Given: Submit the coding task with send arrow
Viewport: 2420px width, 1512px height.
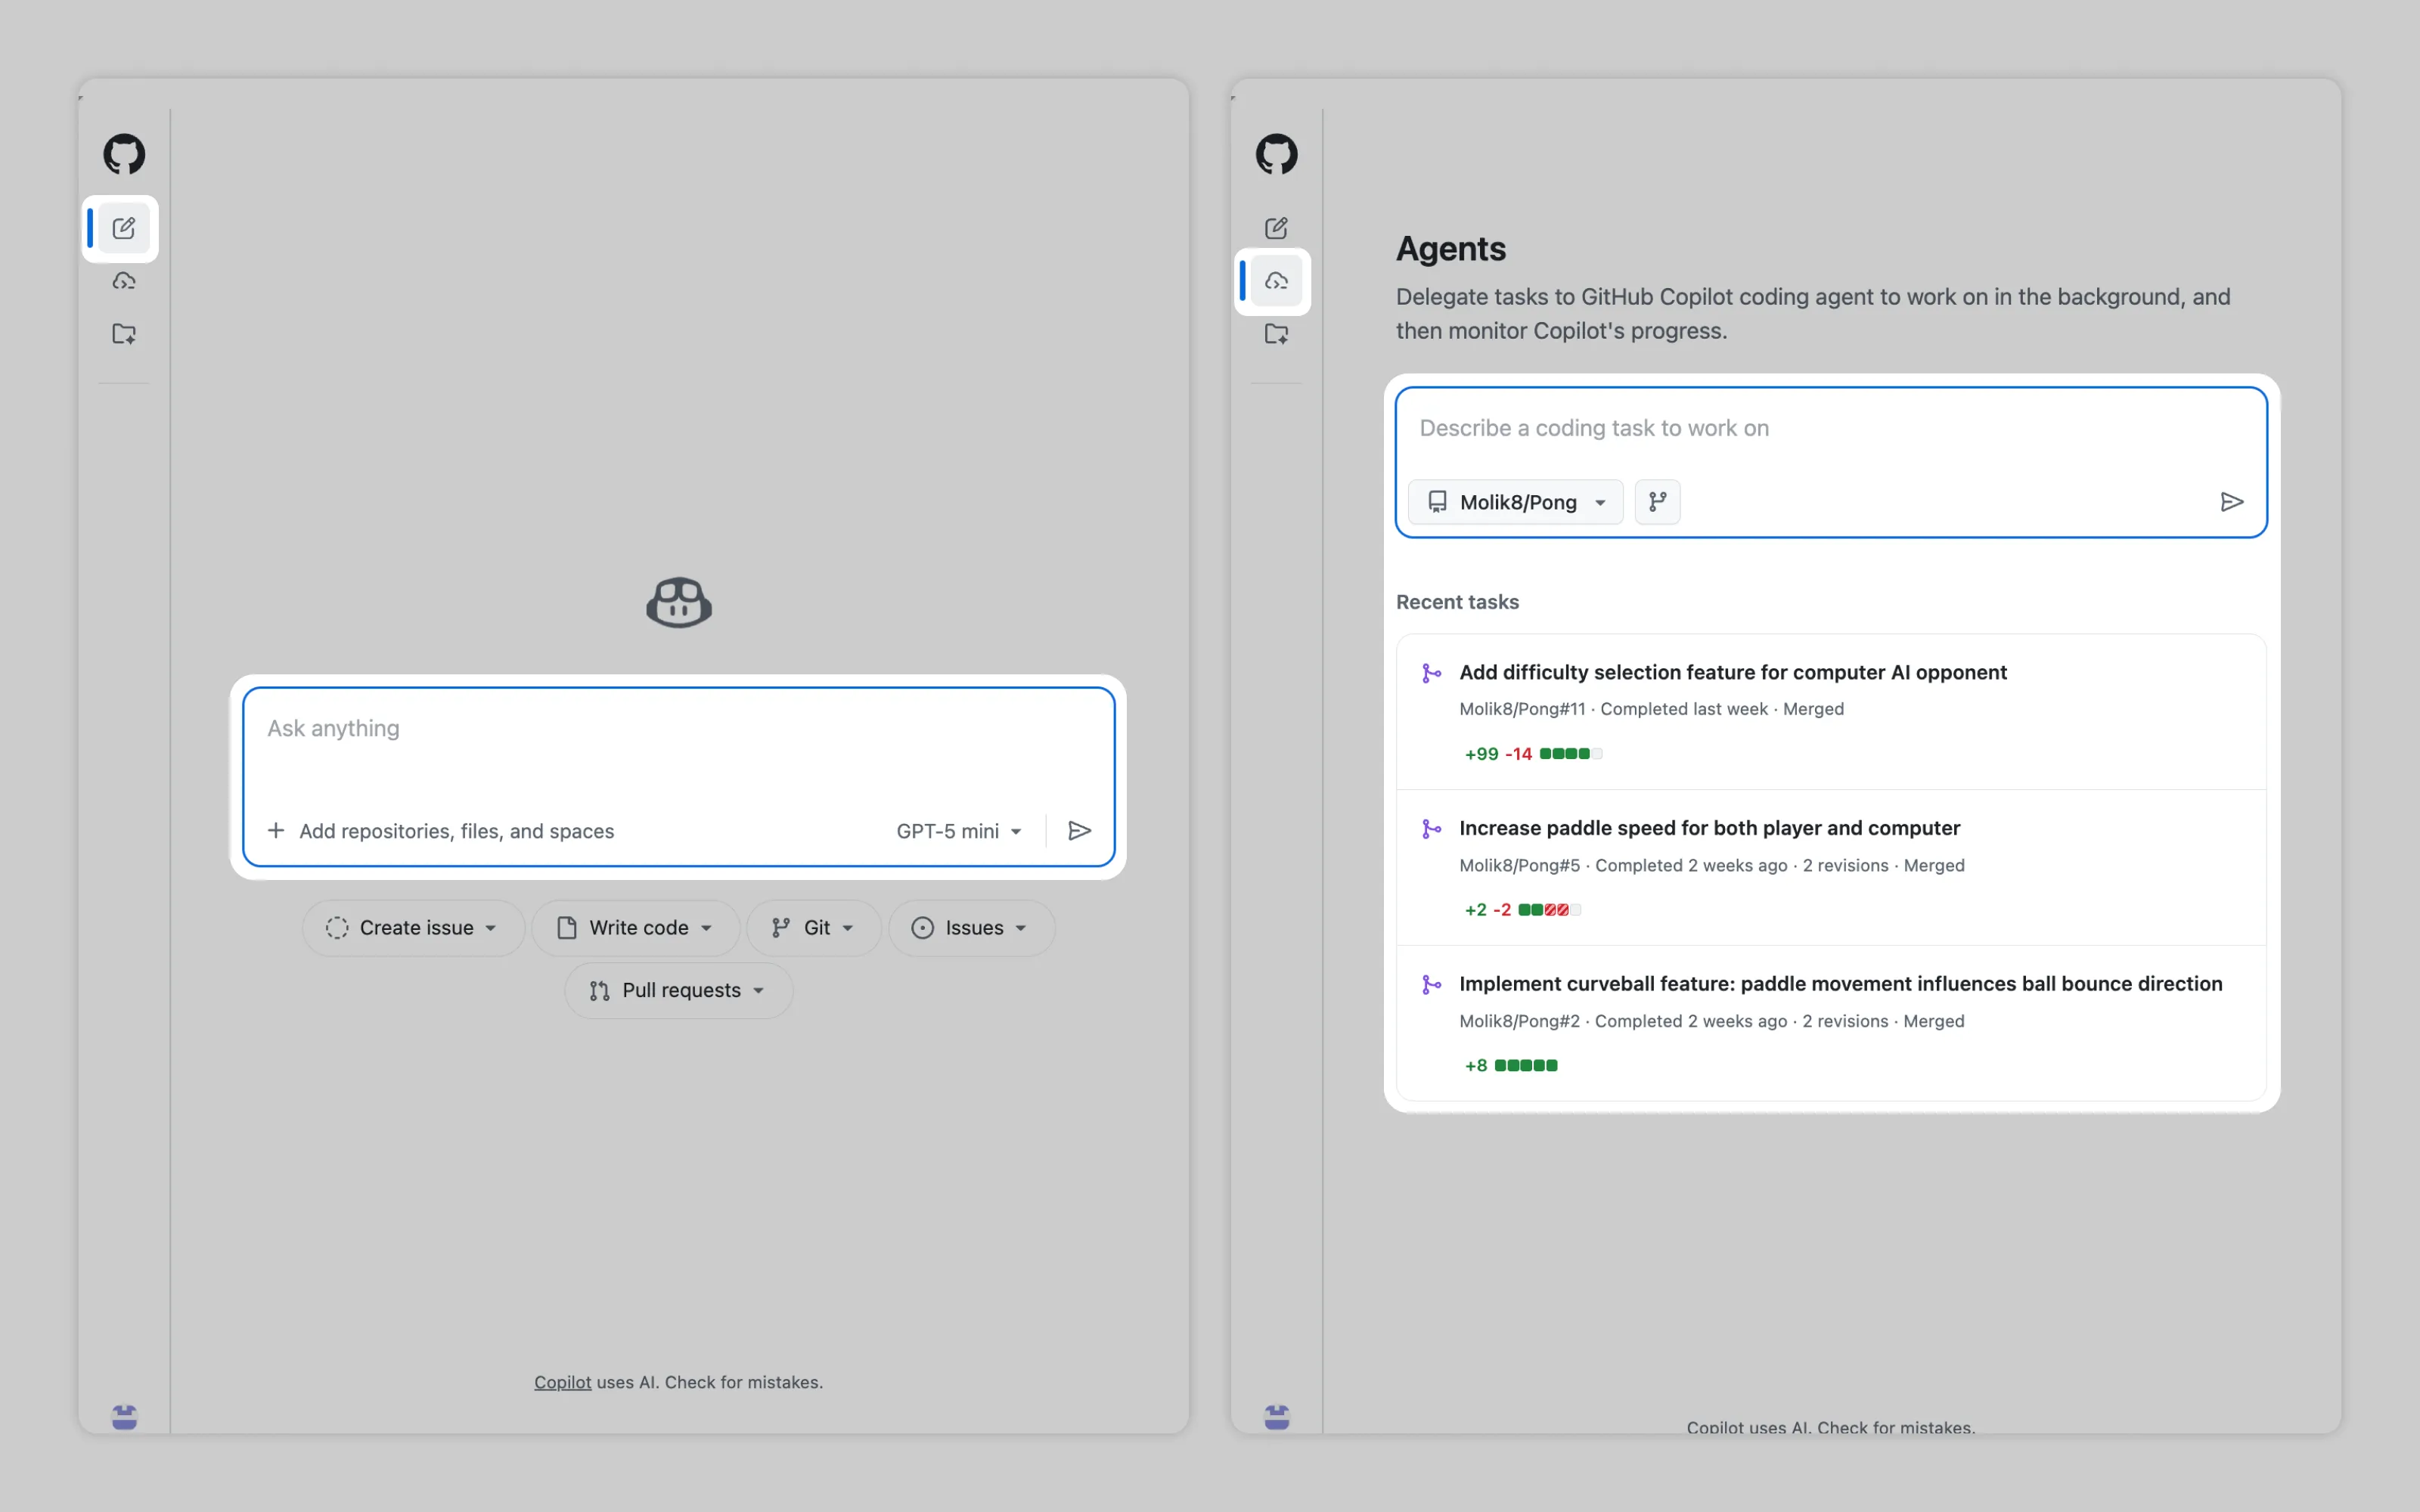Looking at the screenshot, I should [x=2231, y=502].
